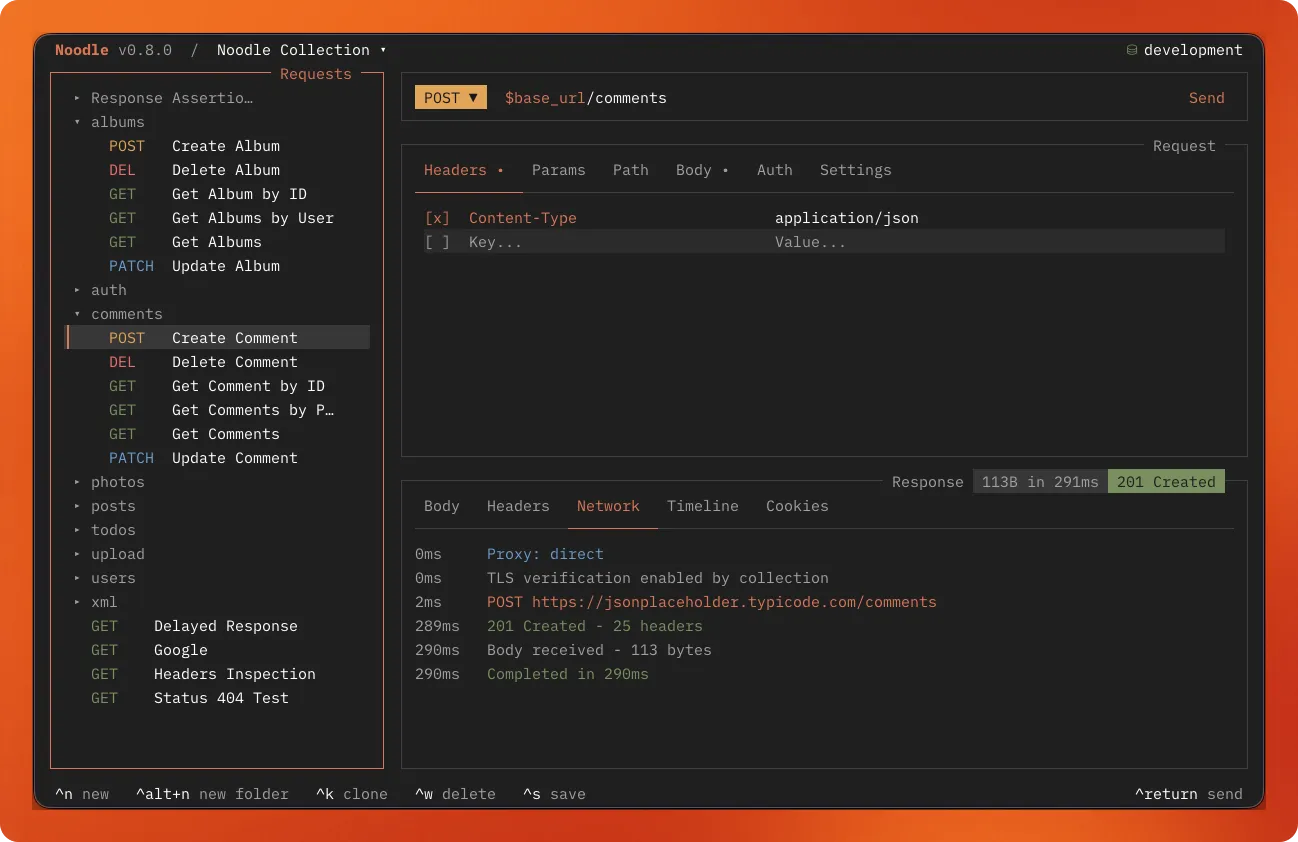Image resolution: width=1298 pixels, height=842 pixels.
Task: Select the Get Album by ID request
Action: (x=218, y=194)
